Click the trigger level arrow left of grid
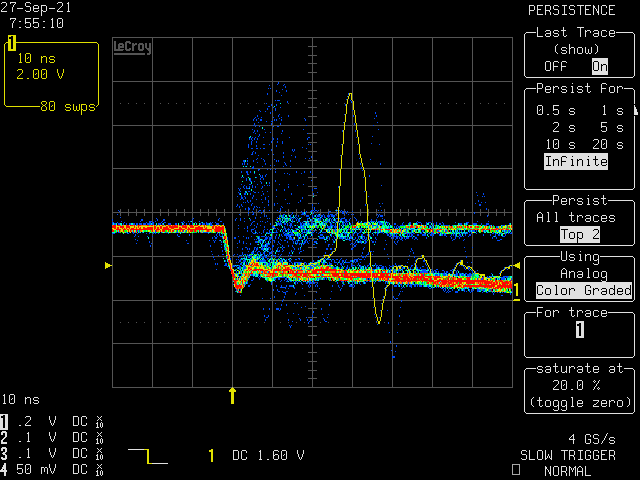 (x=108, y=264)
